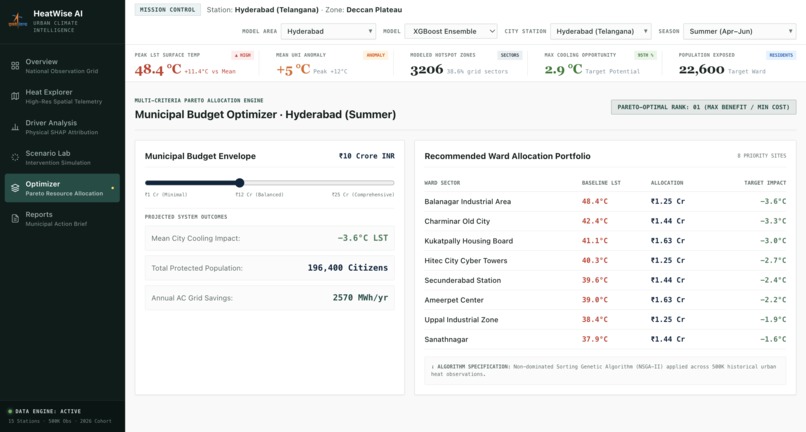Click the 196,400 Citizens value

[347, 268]
